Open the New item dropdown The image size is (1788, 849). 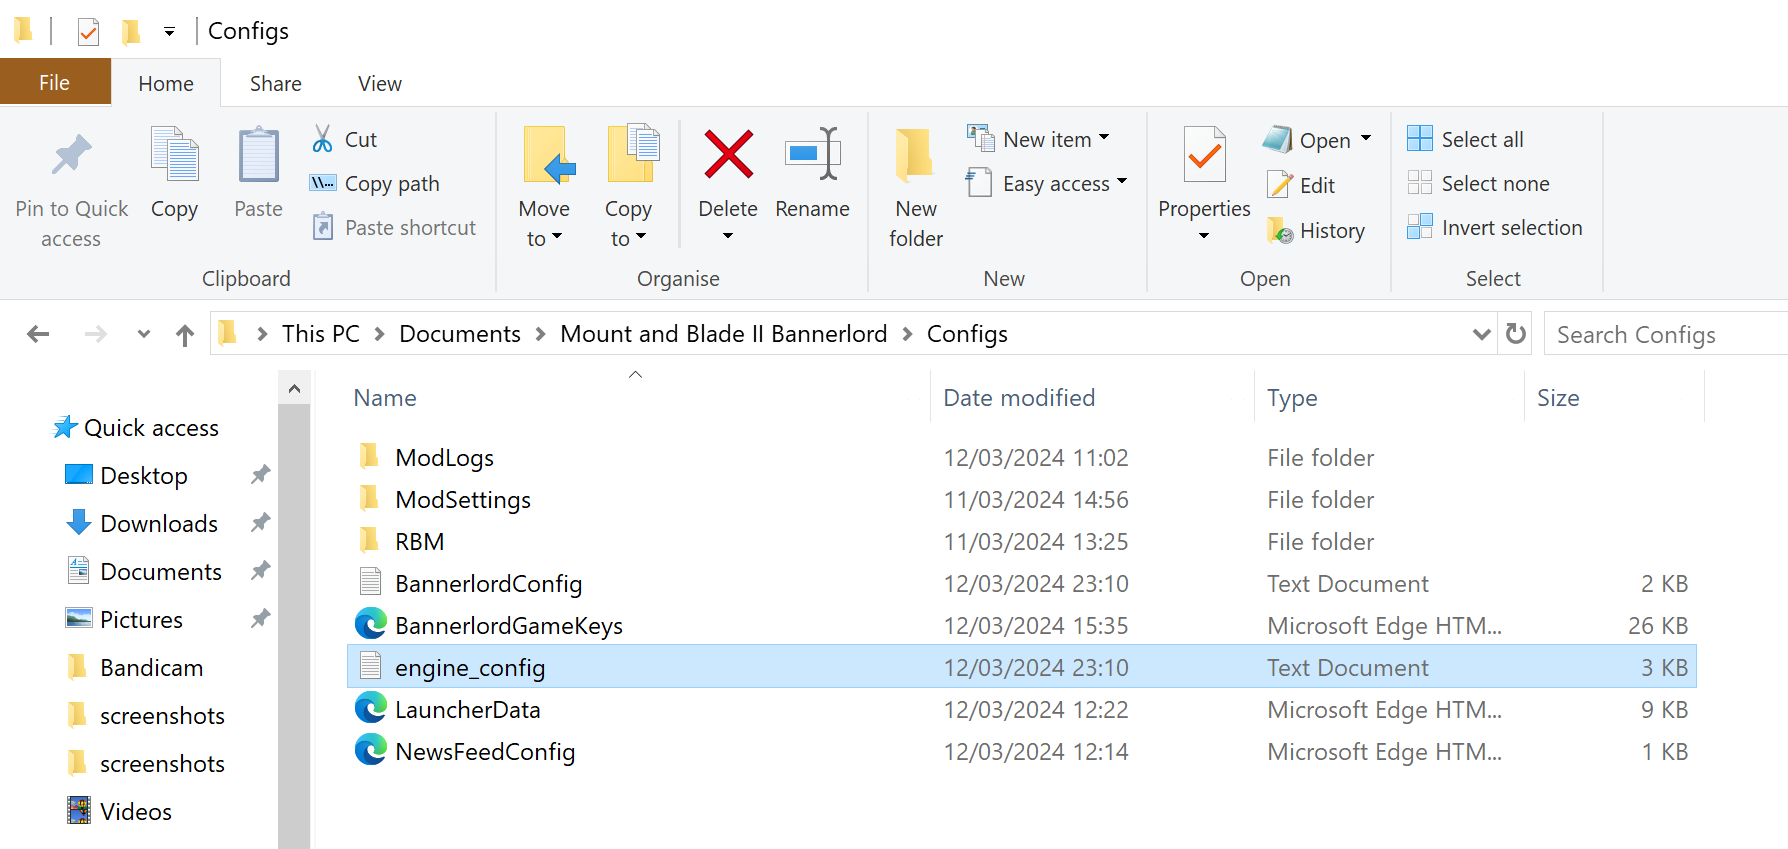(1104, 138)
